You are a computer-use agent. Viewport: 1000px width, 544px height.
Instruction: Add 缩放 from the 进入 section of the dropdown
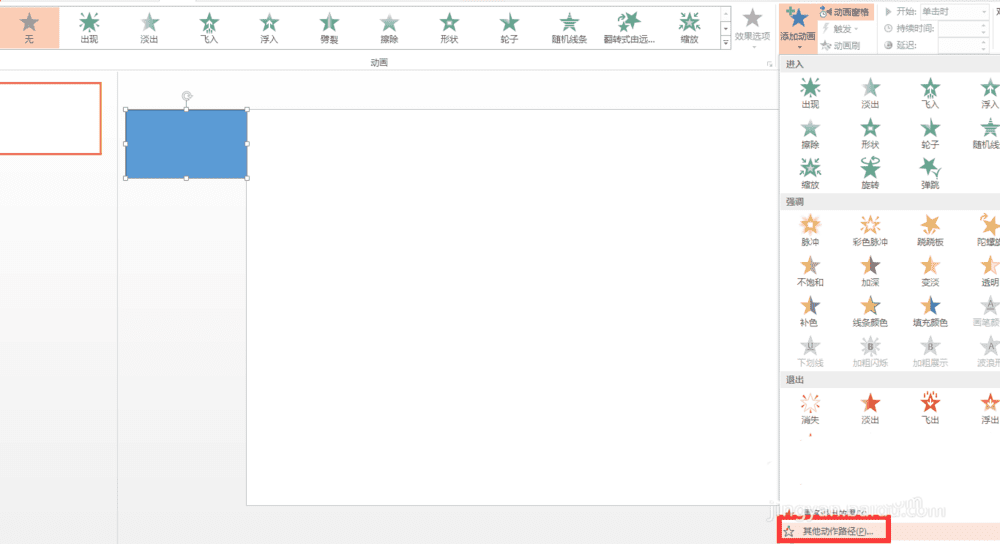810,173
